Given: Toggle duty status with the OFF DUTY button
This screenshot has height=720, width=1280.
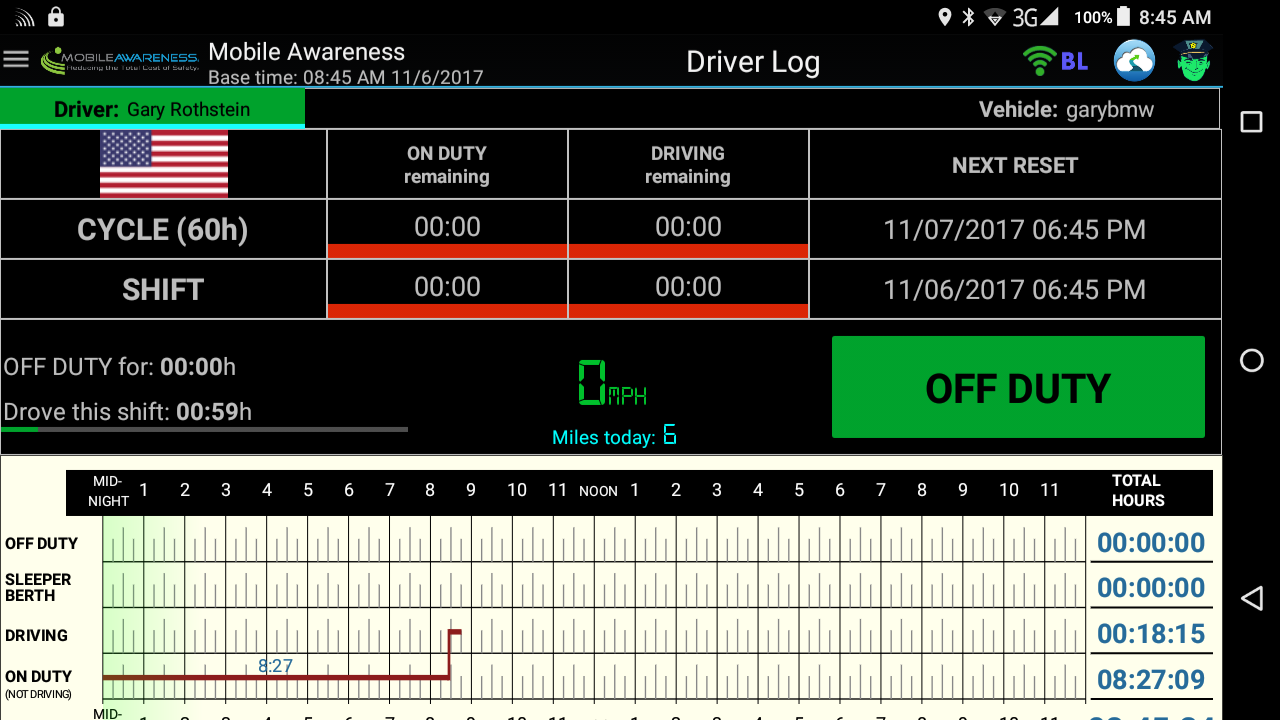Looking at the screenshot, I should (1018, 387).
